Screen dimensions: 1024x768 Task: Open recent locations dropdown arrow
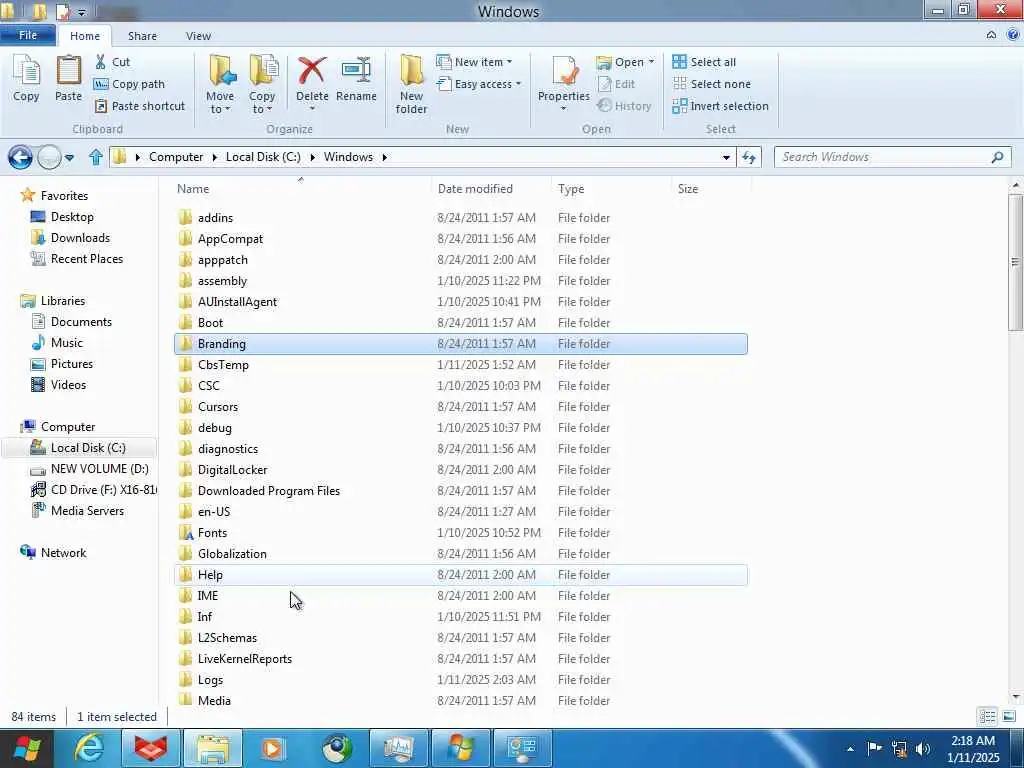[x=69, y=157]
